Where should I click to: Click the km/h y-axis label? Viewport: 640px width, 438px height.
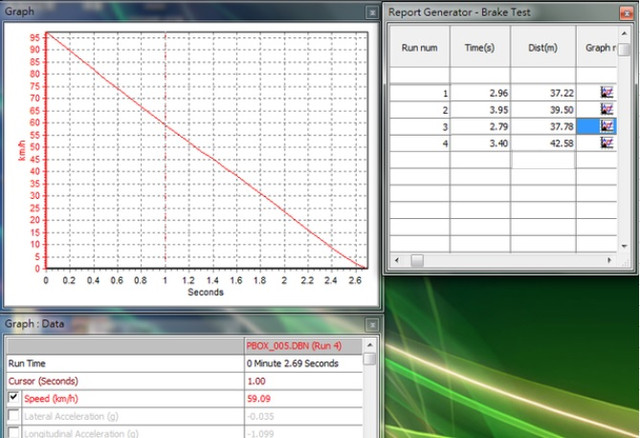22,150
